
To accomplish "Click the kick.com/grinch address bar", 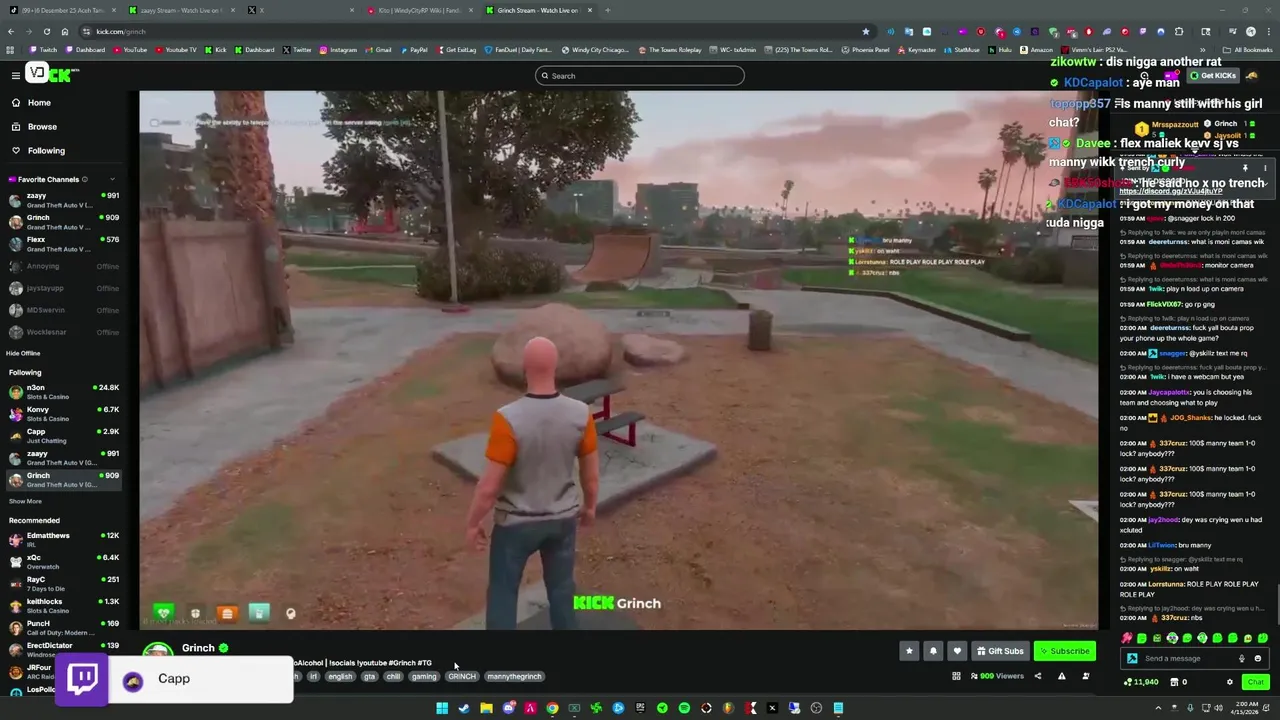I will 470,31.
